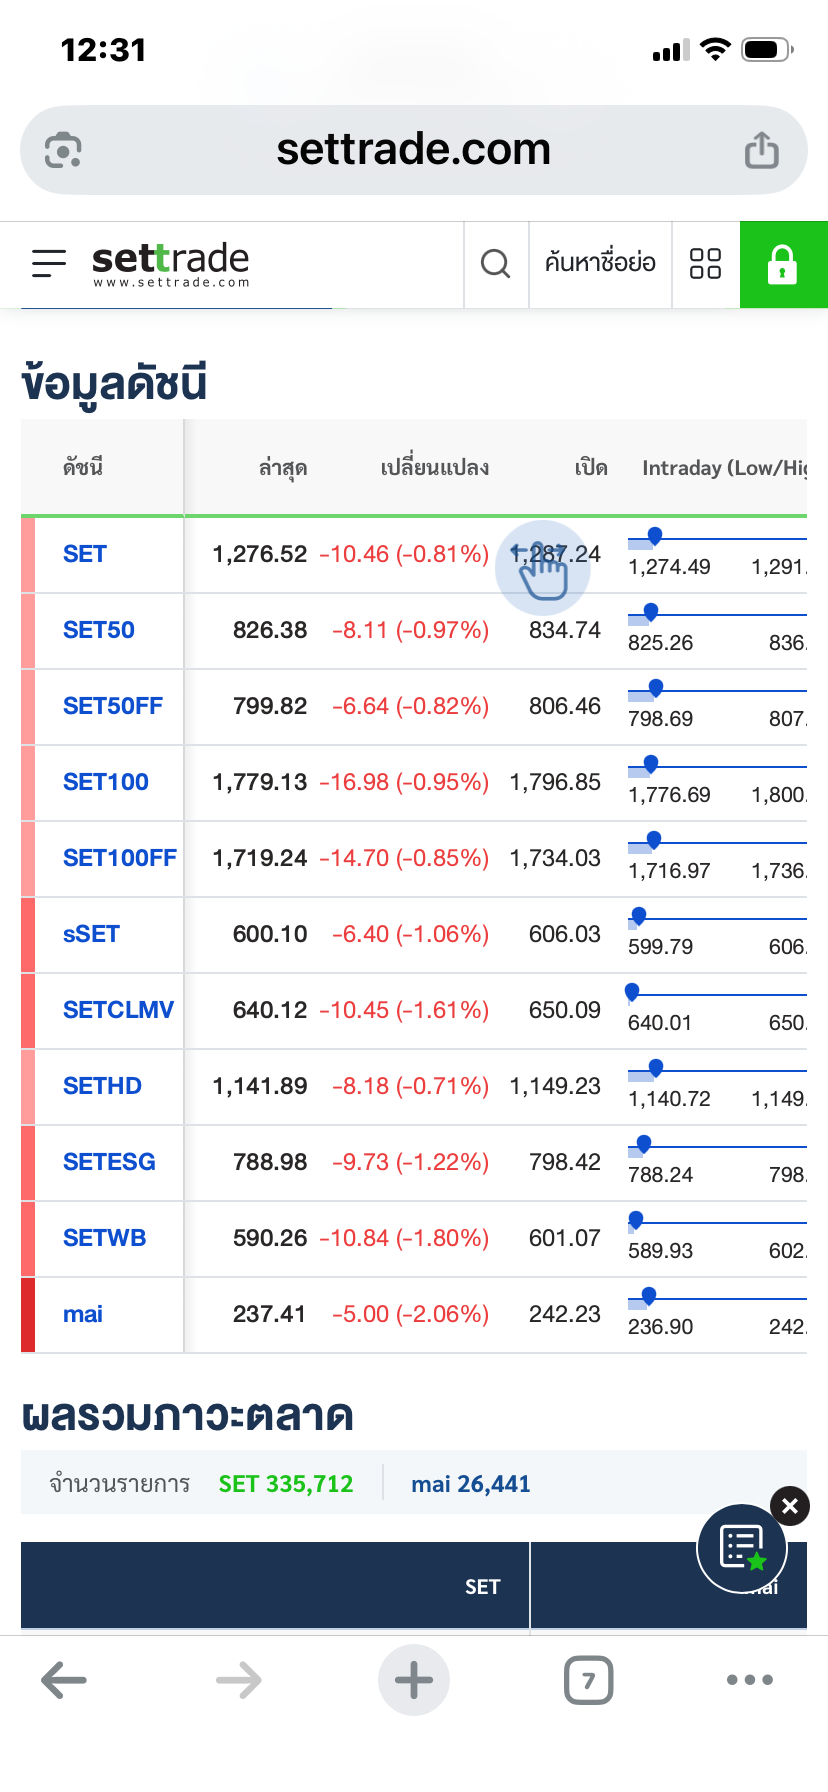This screenshot has width=828, height=1792.
Task: Tap the green lock login icon
Action: click(783, 265)
